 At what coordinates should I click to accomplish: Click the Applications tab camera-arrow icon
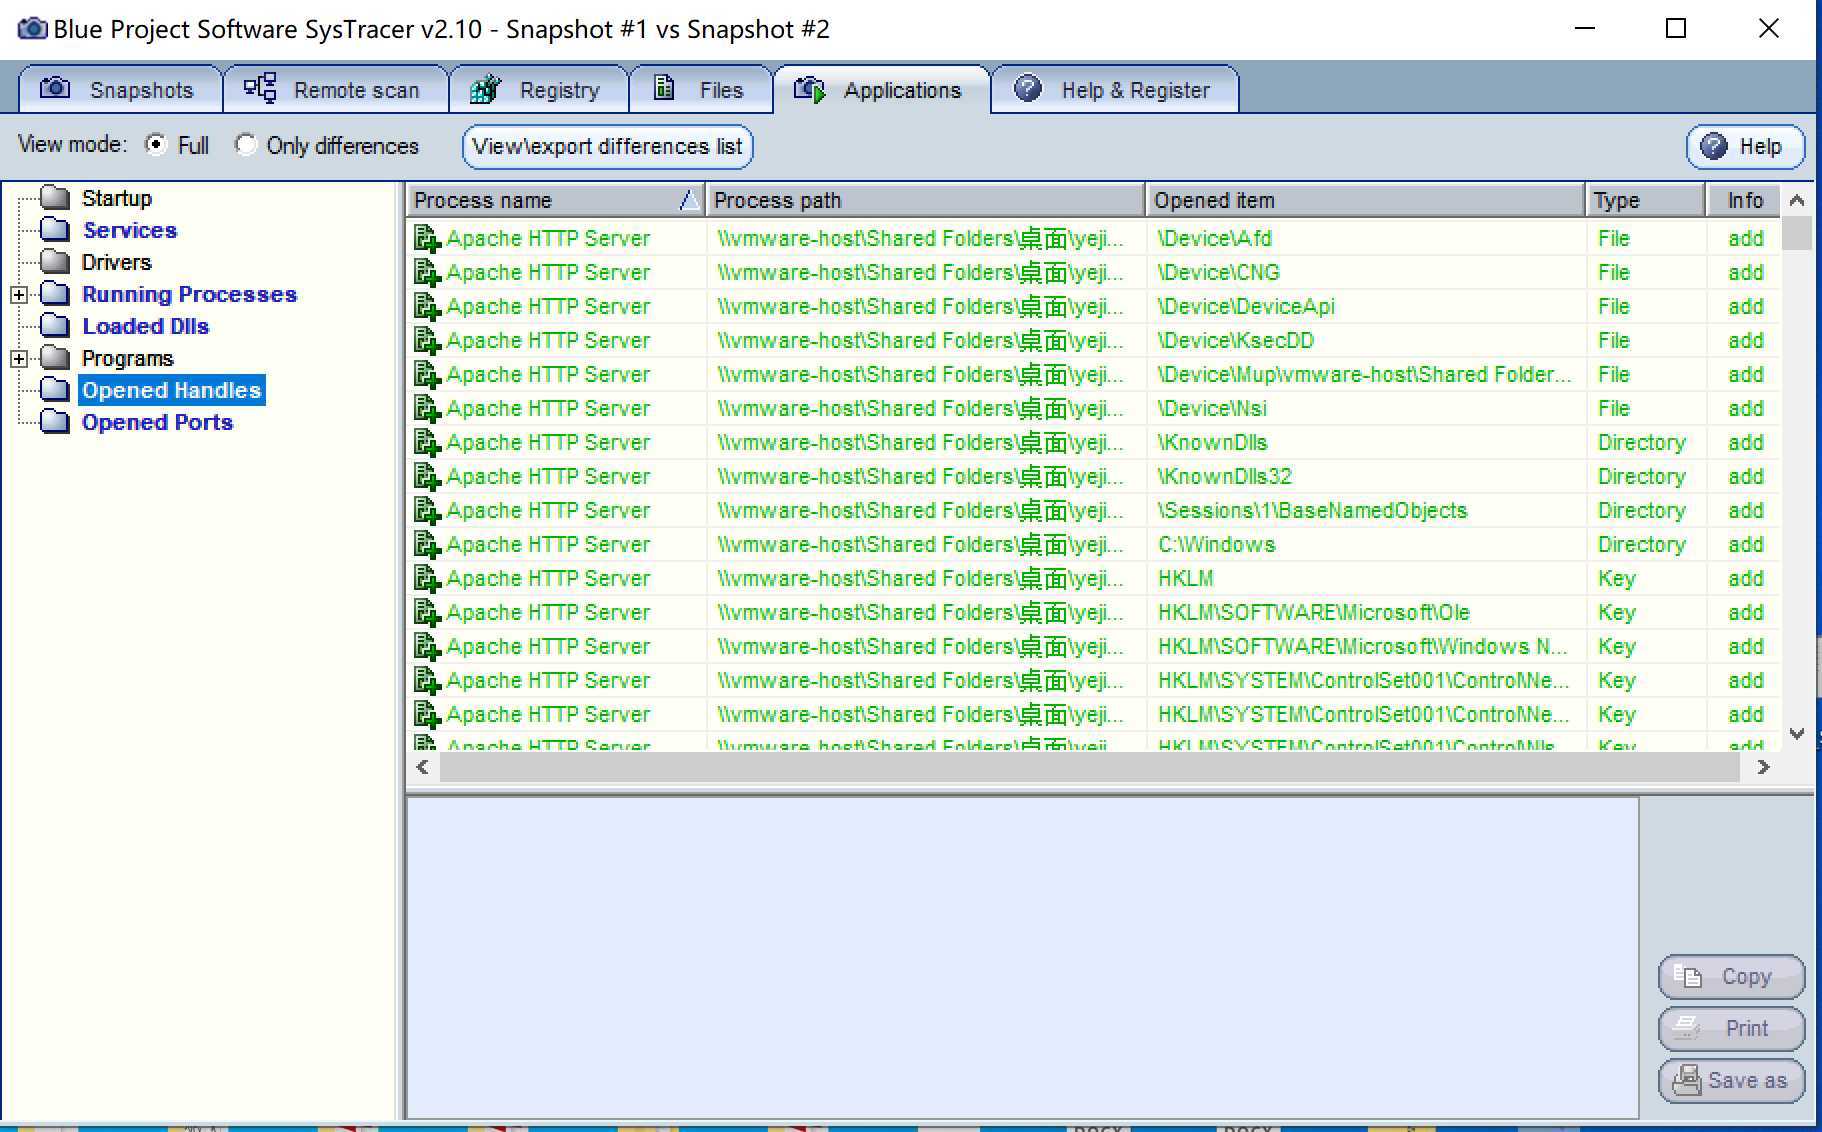[x=810, y=90]
